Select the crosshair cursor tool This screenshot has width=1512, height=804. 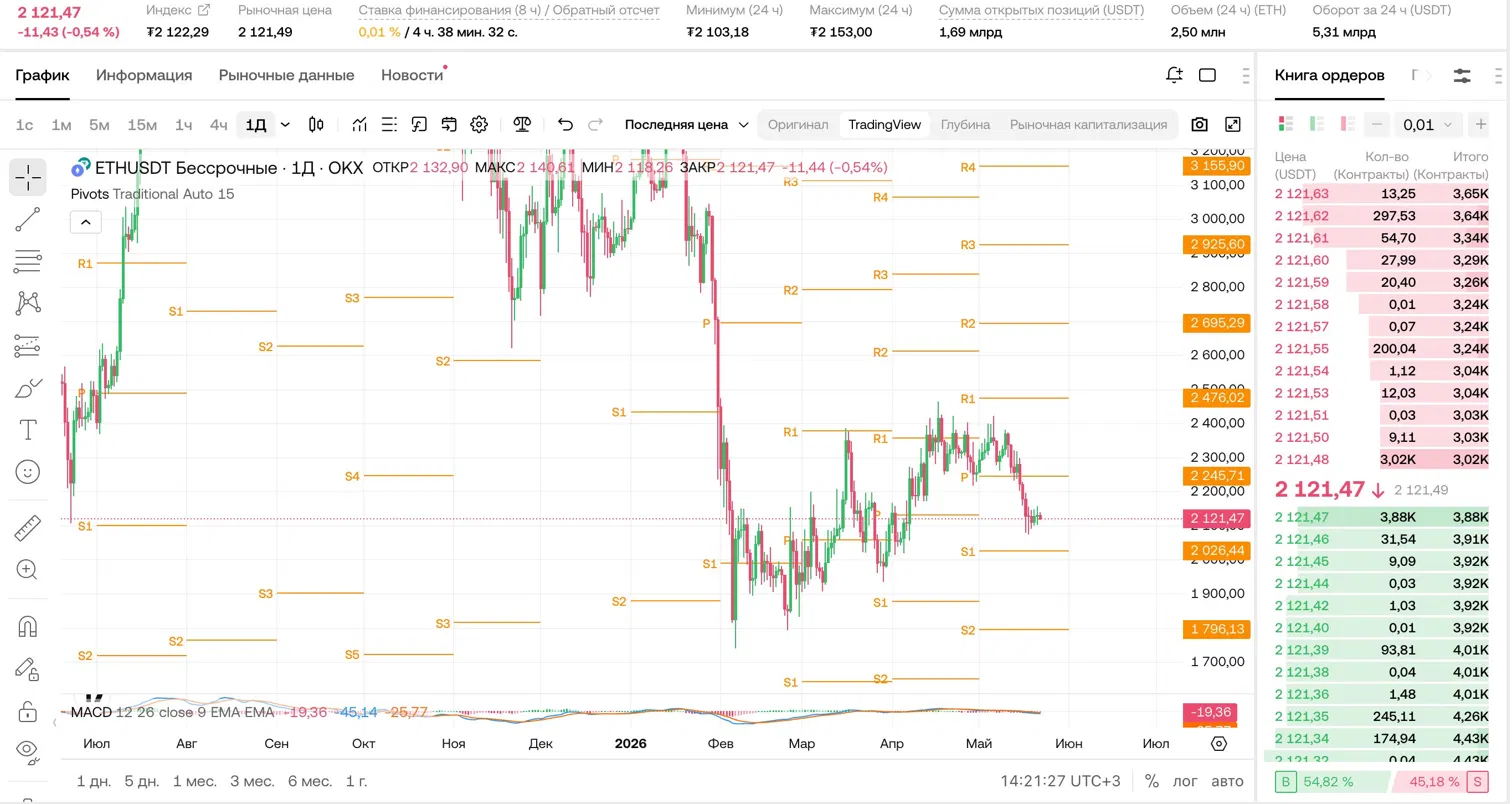pos(28,177)
